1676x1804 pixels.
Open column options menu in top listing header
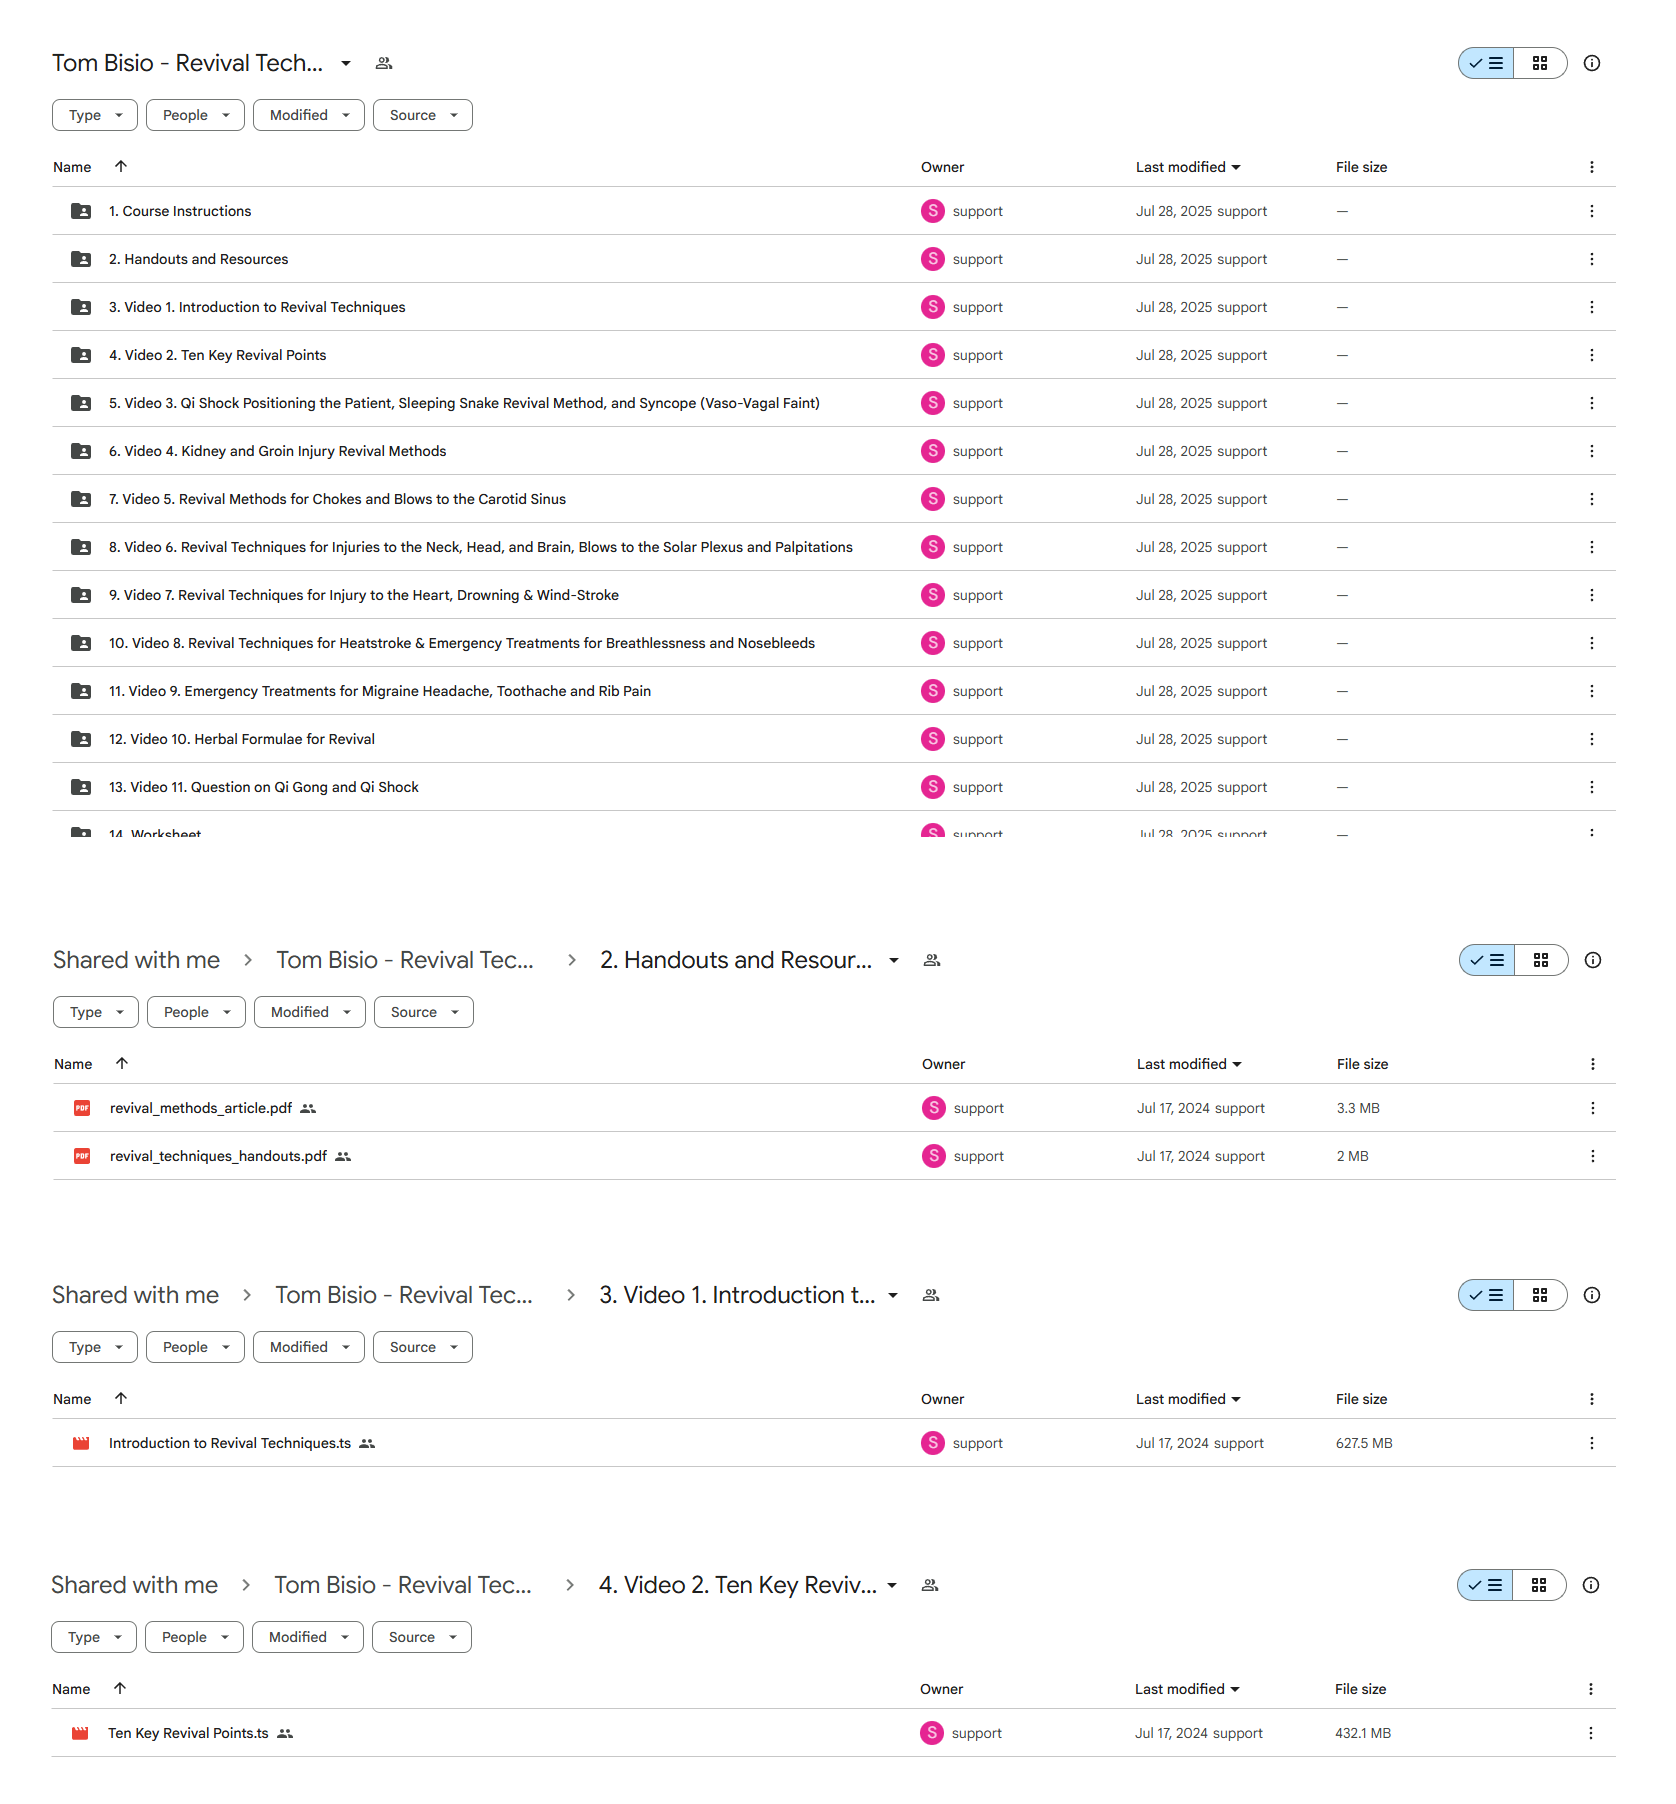coord(1592,167)
